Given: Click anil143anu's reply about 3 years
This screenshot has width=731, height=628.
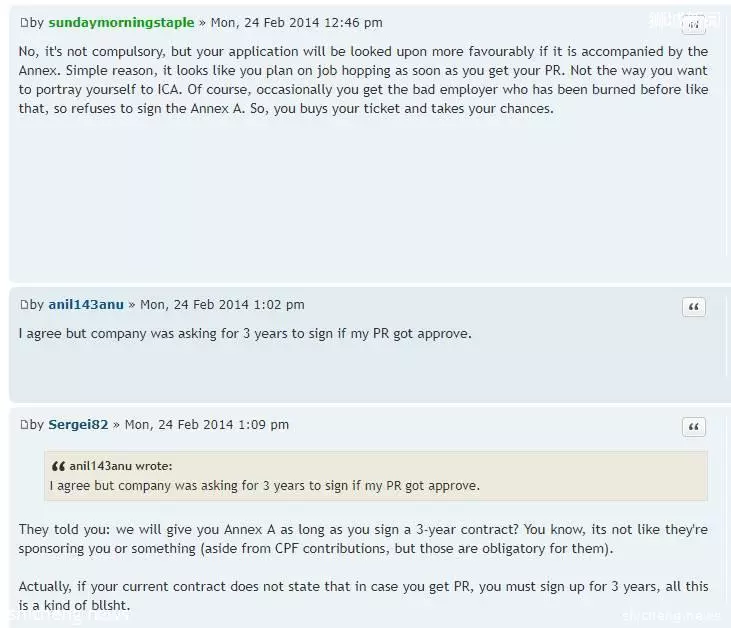Looking at the screenshot, I should 245,334.
